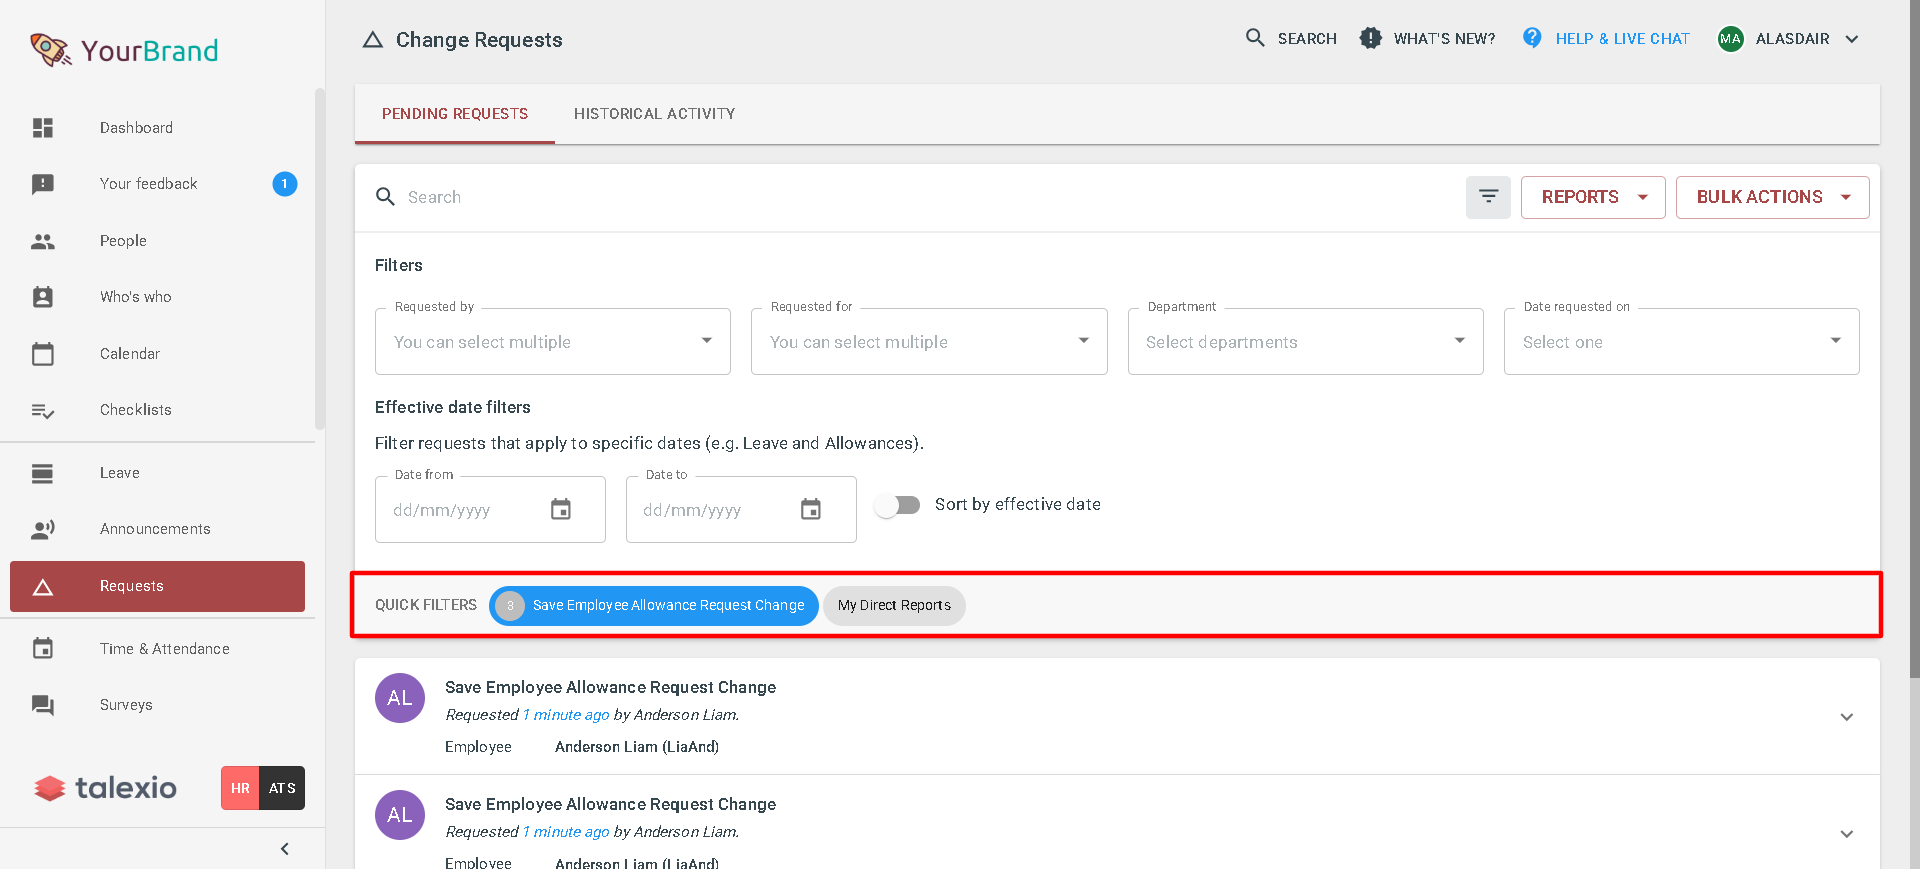Toggle the My Direct Reports quick filter
The height and width of the screenshot is (869, 1920).
tap(894, 606)
